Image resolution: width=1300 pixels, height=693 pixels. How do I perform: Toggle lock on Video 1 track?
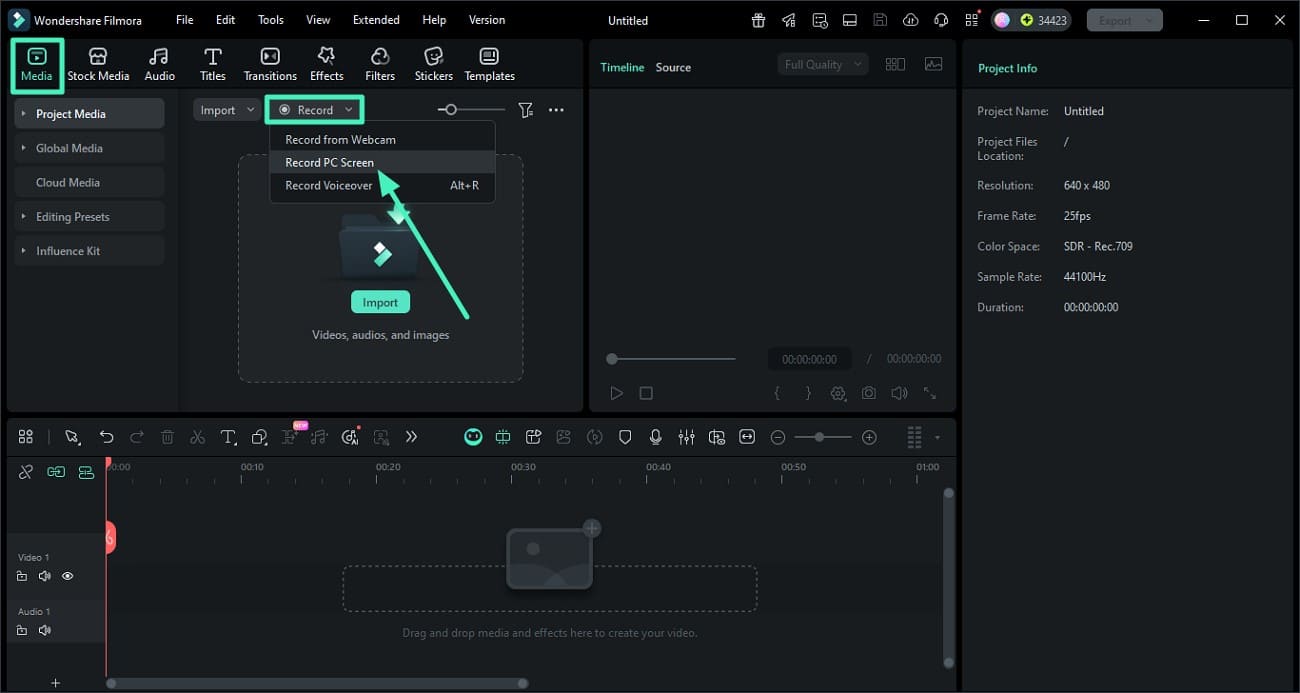22,576
